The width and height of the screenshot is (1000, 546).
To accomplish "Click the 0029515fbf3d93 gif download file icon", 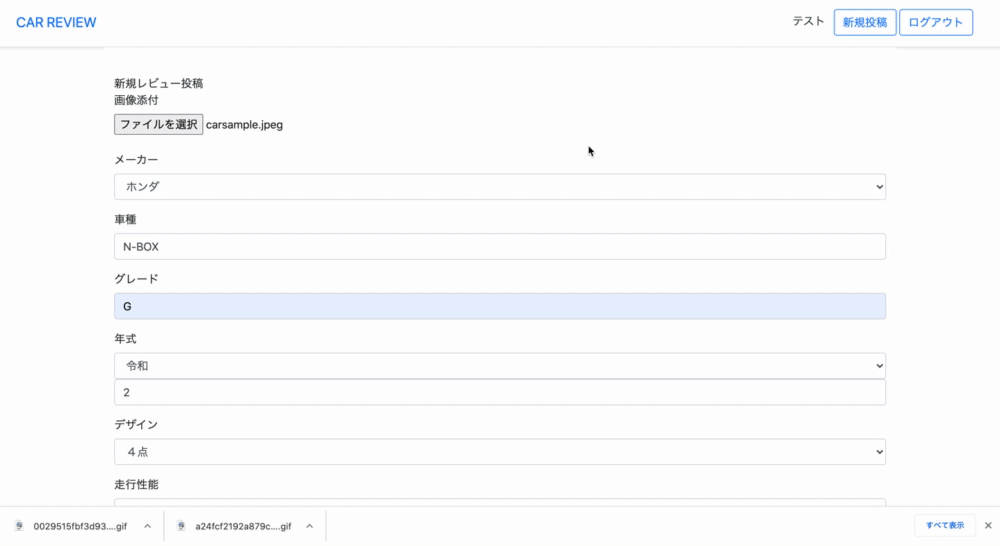I will (19, 526).
